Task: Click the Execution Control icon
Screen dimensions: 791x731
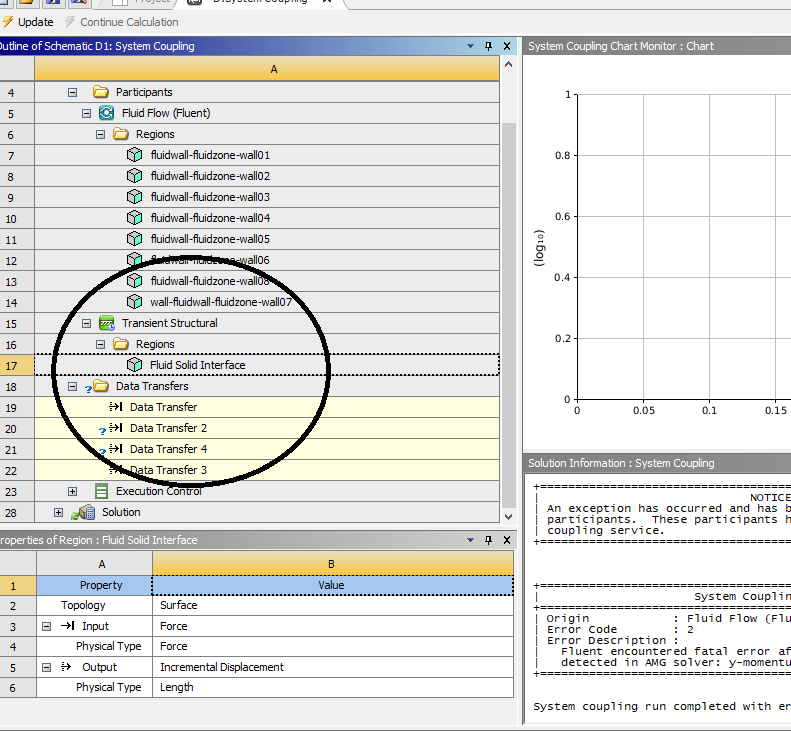Action: coord(101,491)
